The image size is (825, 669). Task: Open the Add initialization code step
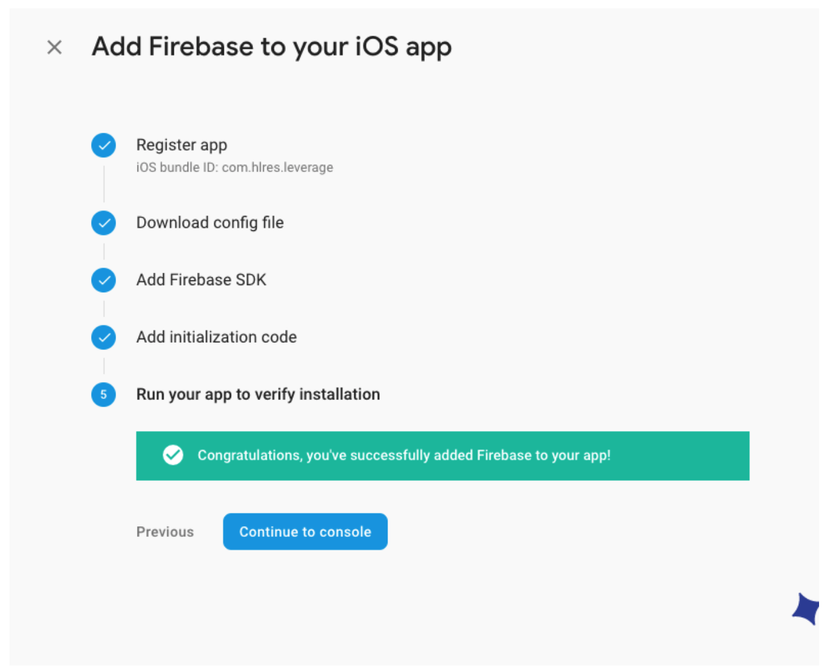coord(216,337)
